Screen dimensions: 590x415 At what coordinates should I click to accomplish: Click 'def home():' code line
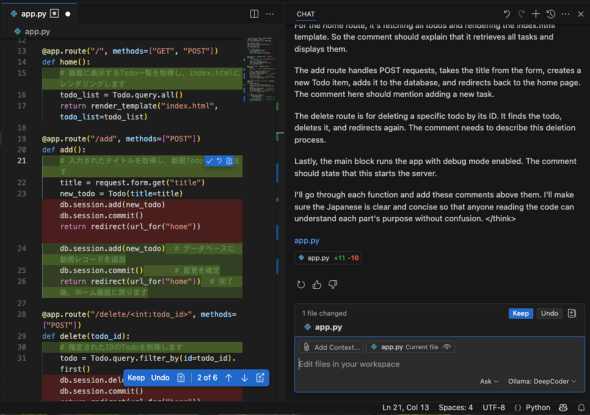coord(66,62)
